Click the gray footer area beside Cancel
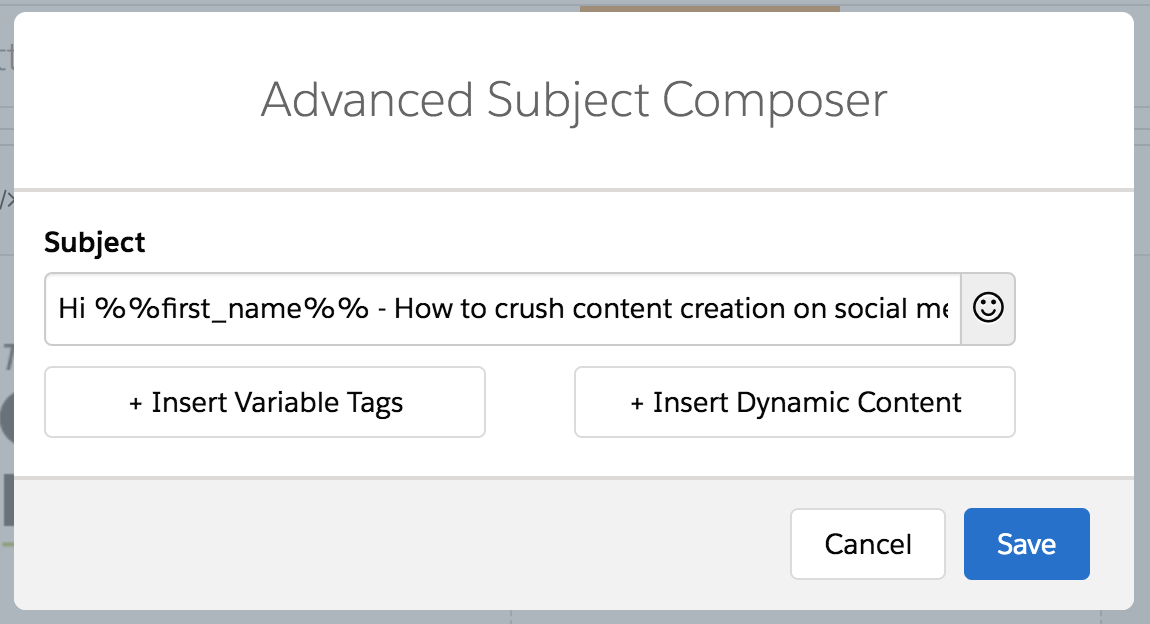Screen dimensions: 1150x624 tap(400, 544)
